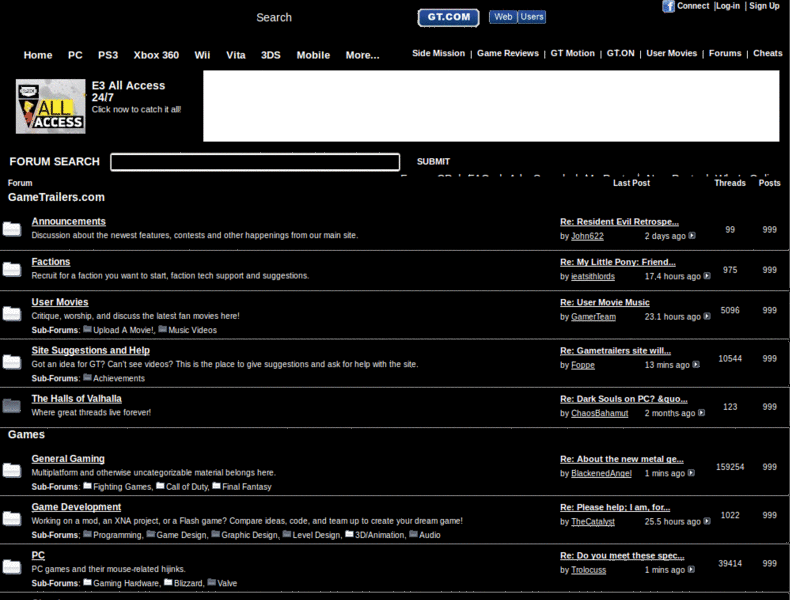Image resolution: width=800 pixels, height=600 pixels.
Task: Open the PC forum folder icon
Action: [12, 567]
